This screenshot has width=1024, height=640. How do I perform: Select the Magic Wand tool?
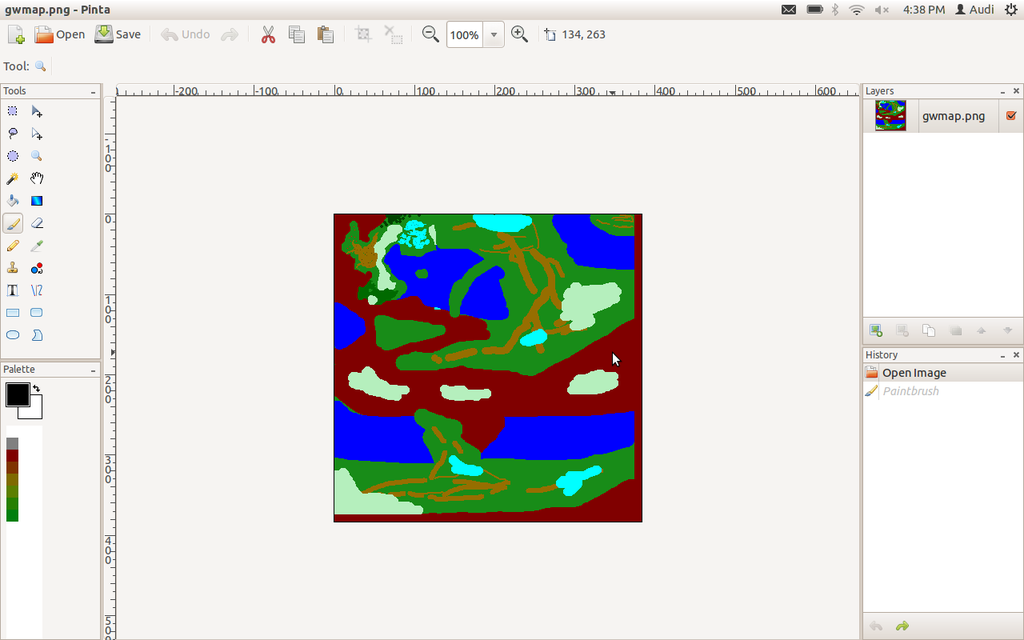(13, 178)
